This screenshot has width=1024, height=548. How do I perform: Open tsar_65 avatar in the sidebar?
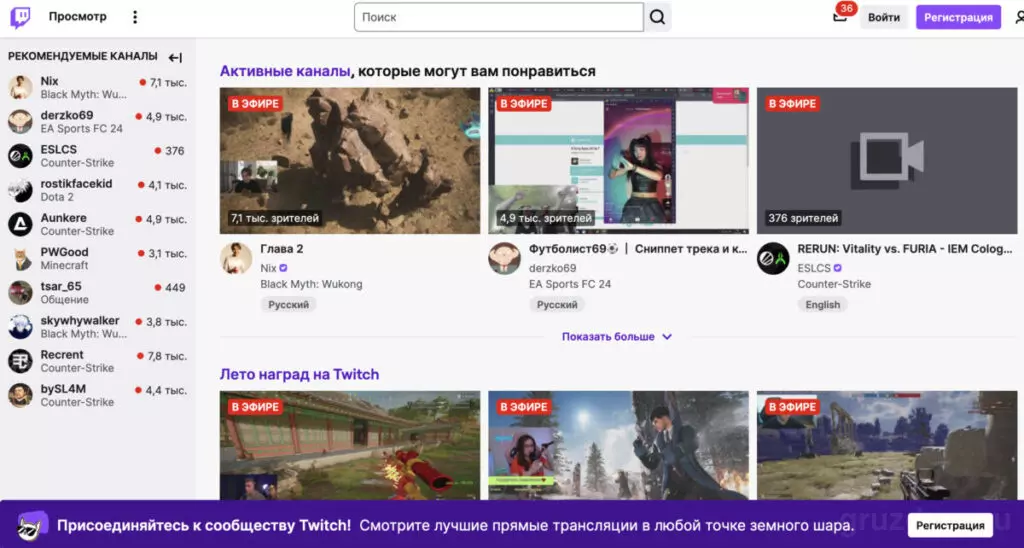20,293
